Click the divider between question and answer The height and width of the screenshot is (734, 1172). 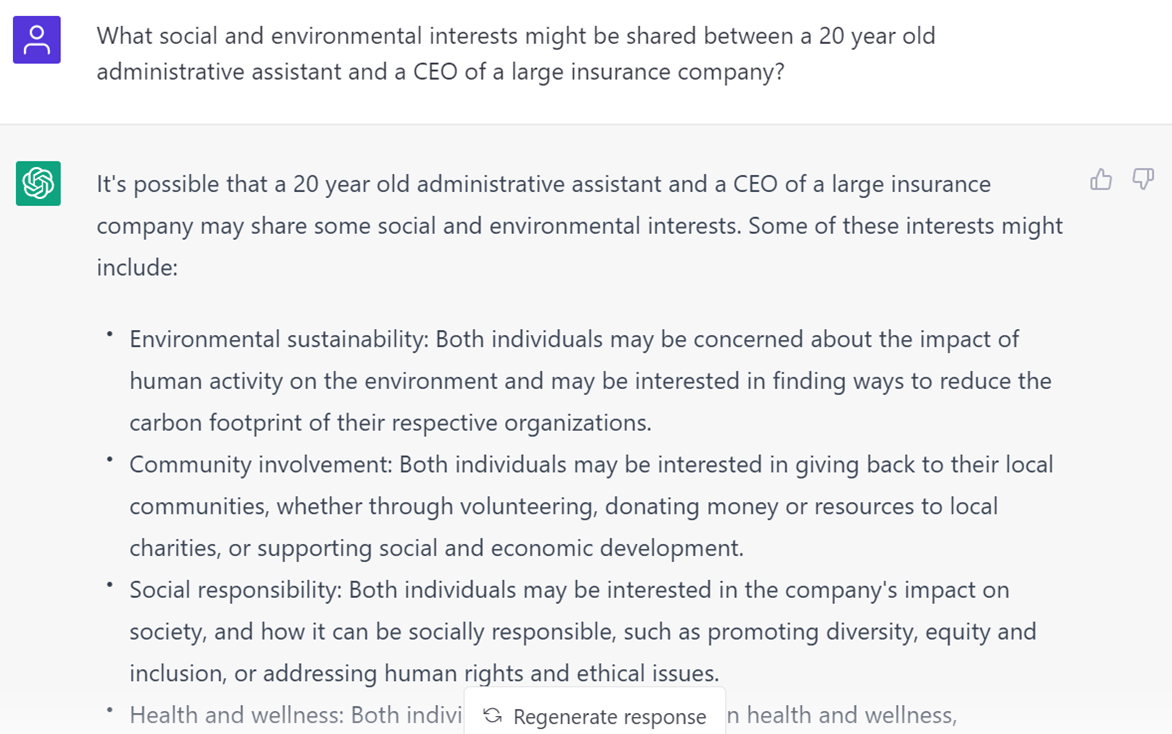(586, 124)
